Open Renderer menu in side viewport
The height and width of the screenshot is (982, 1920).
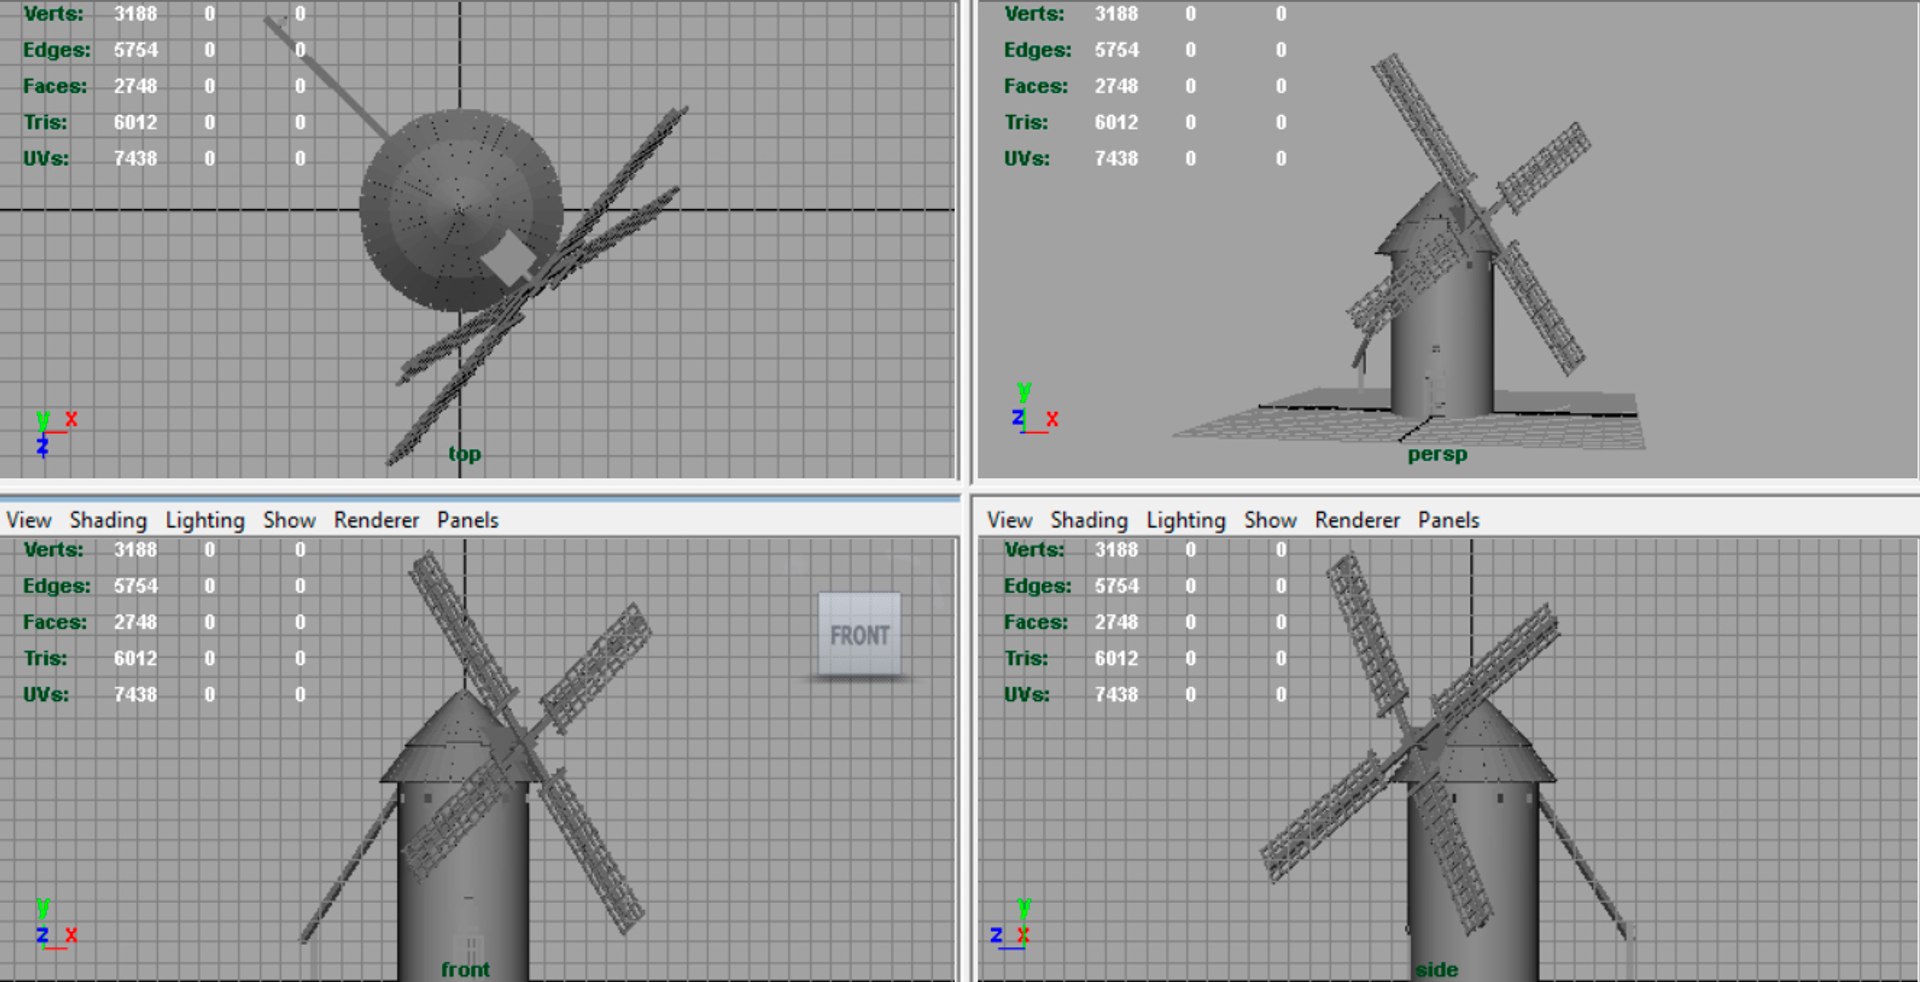coord(1357,520)
